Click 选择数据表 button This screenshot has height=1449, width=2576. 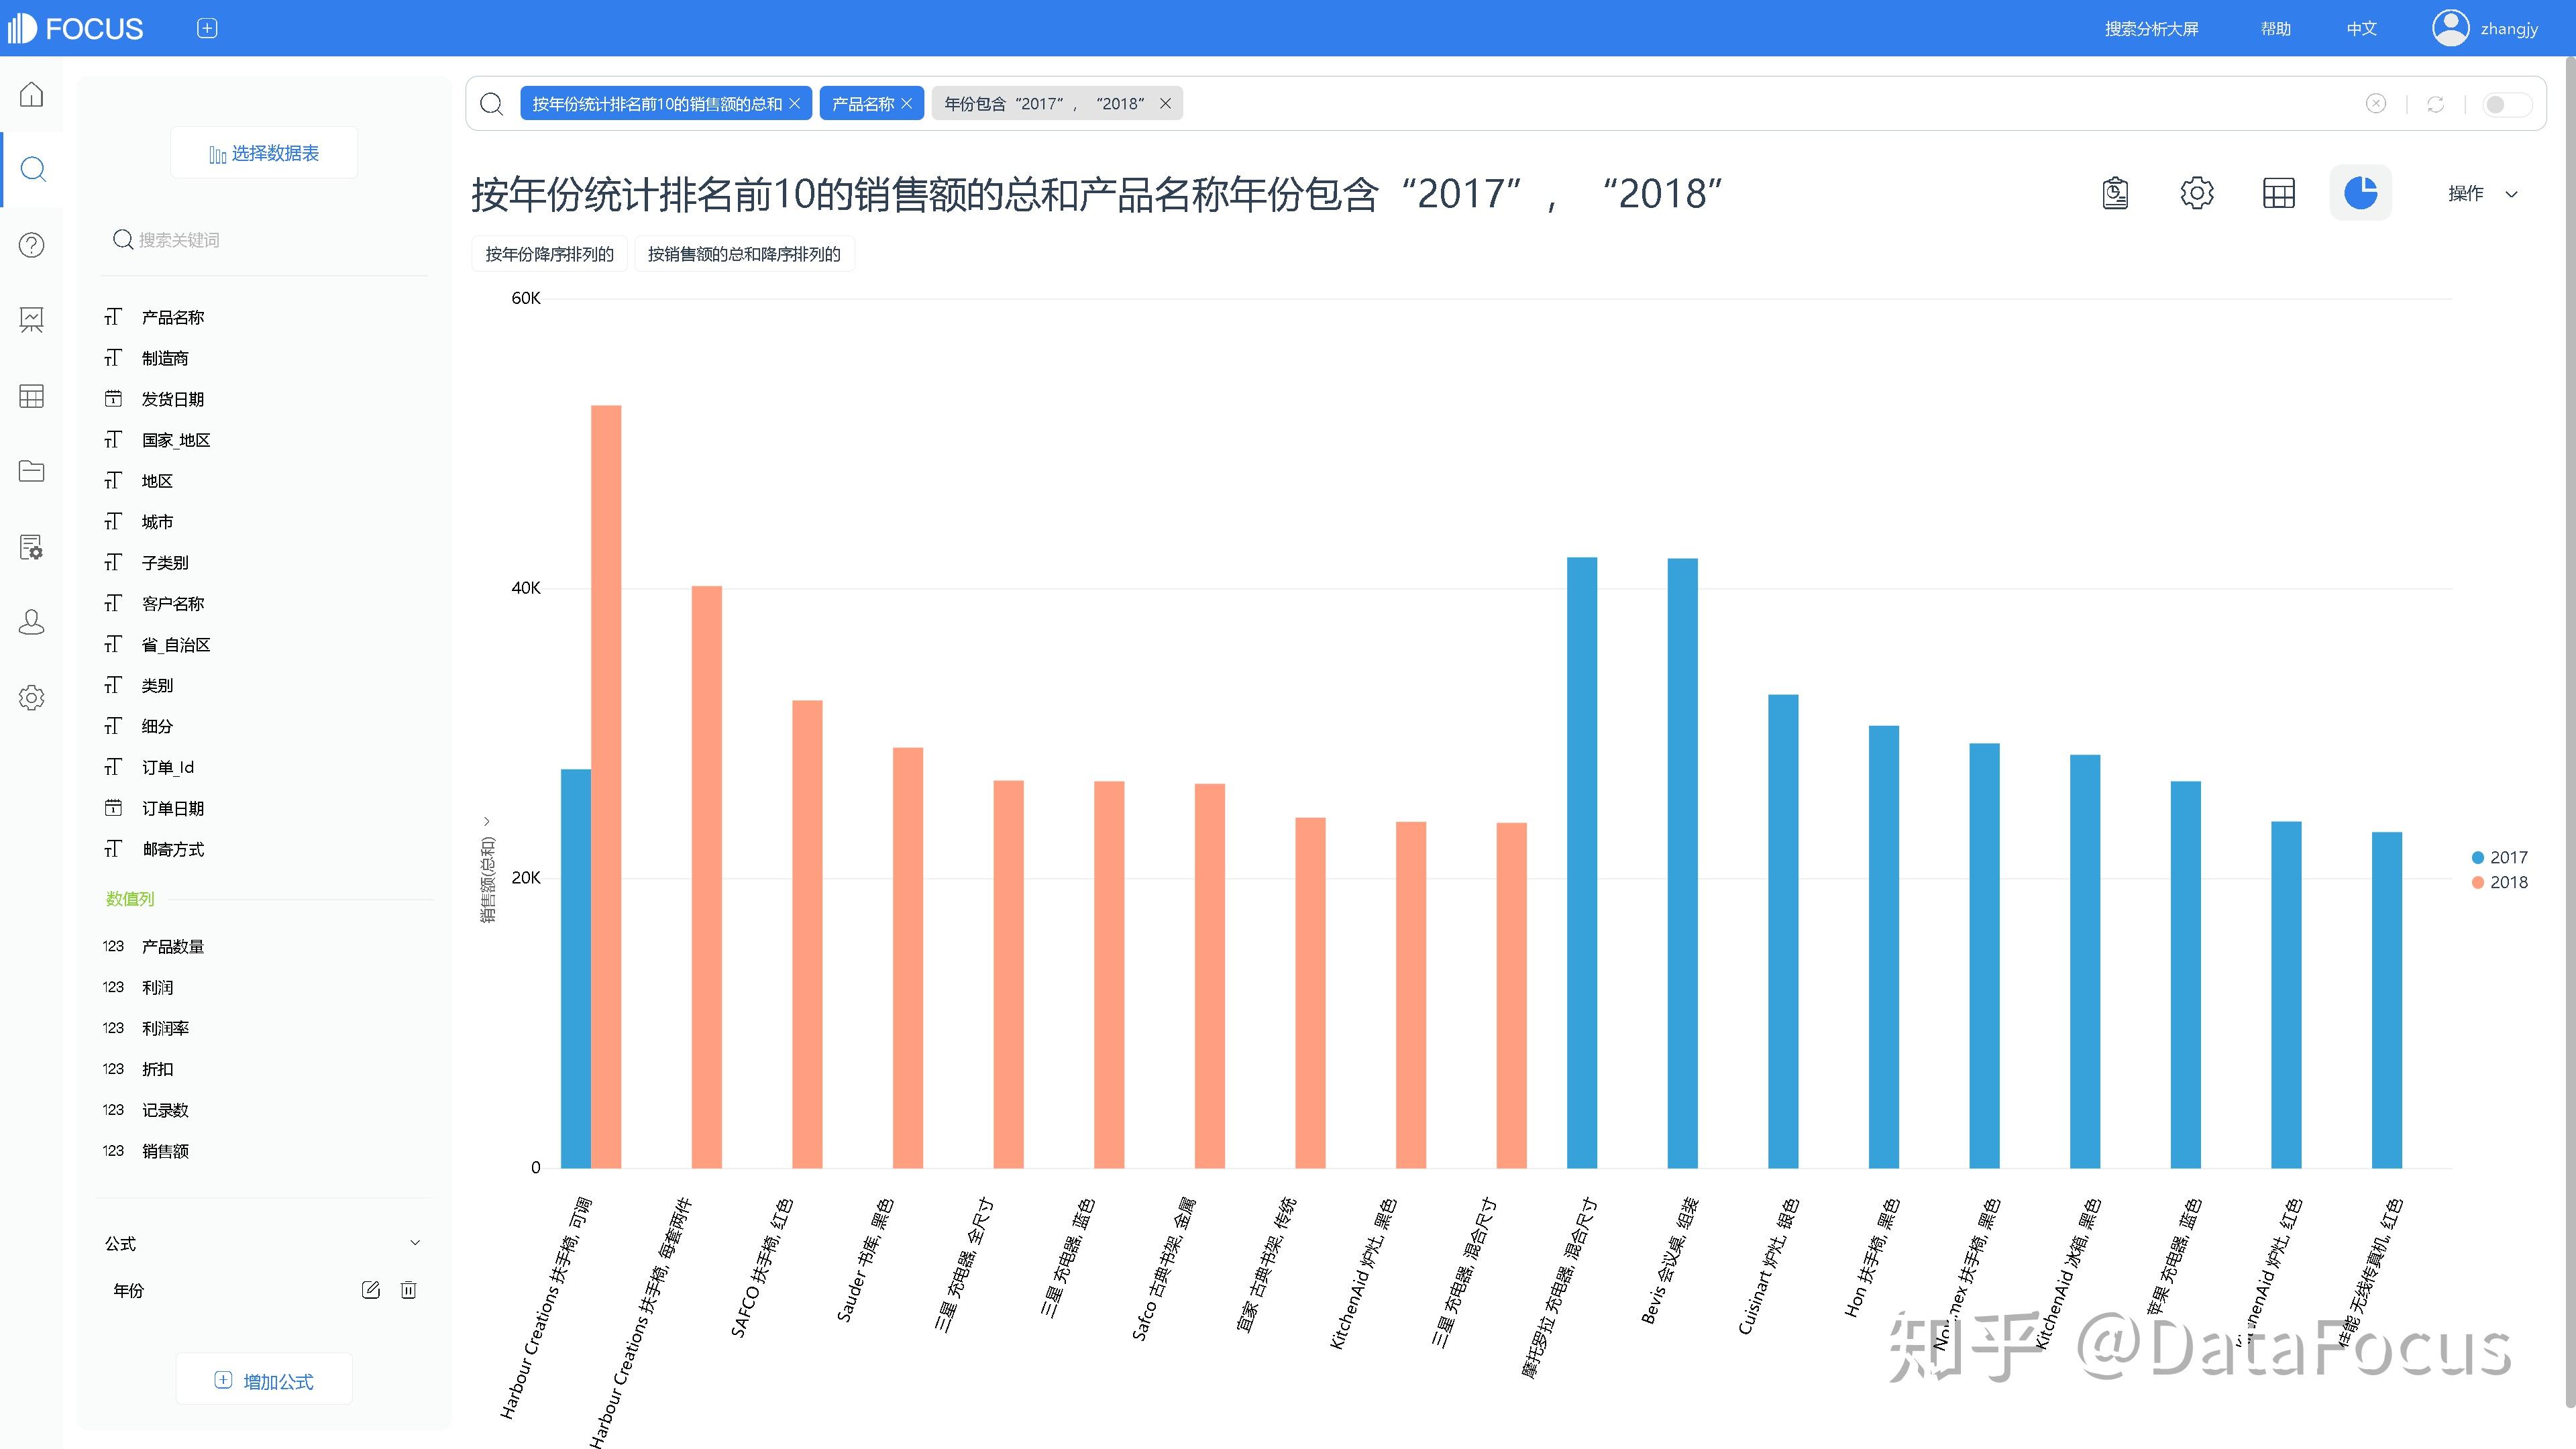(x=264, y=153)
